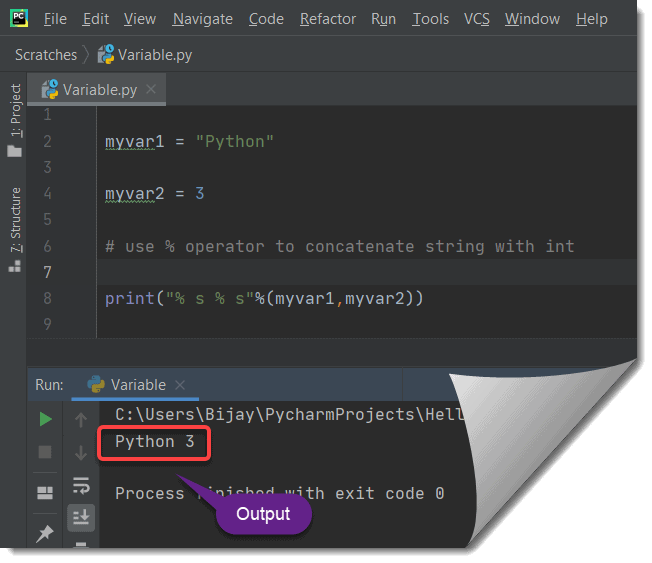Click the Down the stack trace arrow

pos(81,452)
